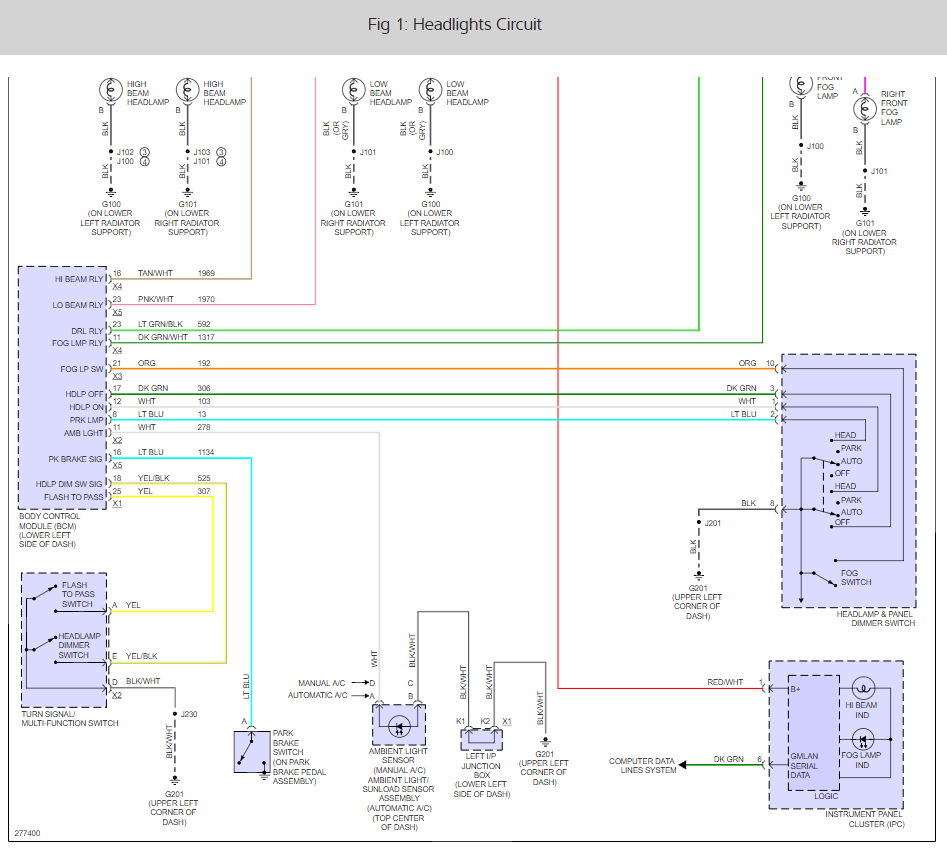This screenshot has width=947, height=854.
Task: Click the LT GRN/BLK wire color label
Action: coord(160,324)
